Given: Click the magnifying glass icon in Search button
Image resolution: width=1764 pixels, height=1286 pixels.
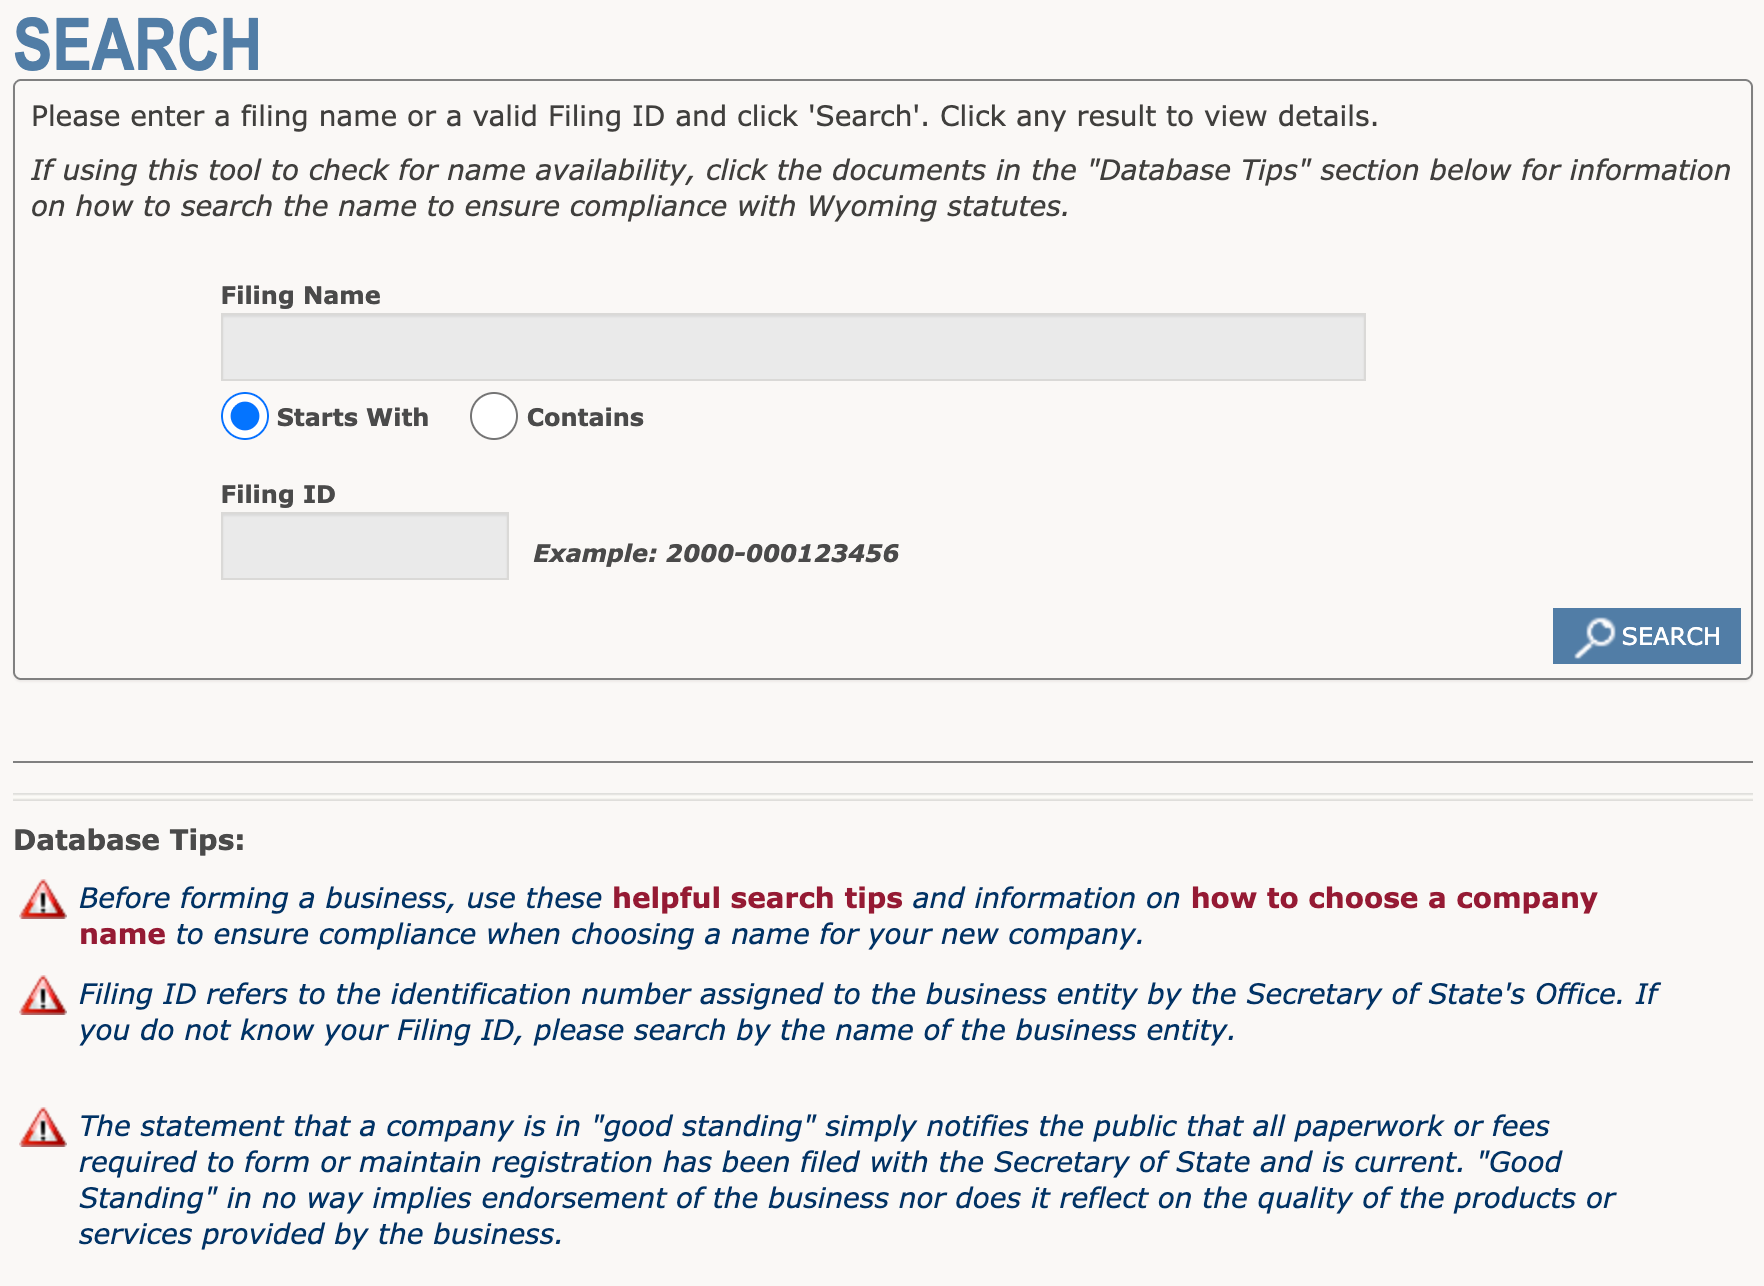Looking at the screenshot, I should 1594,637.
